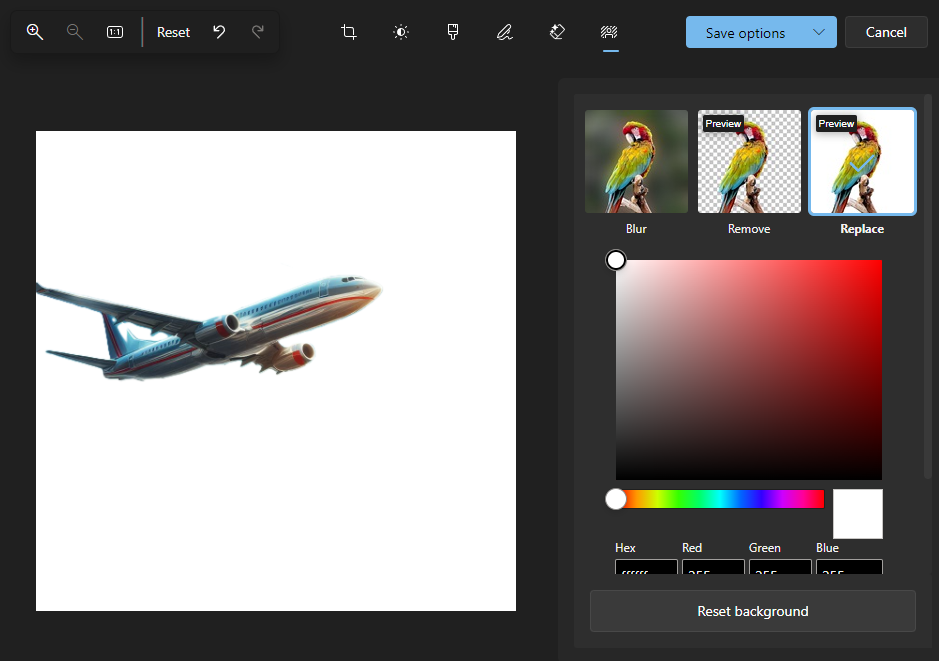Image resolution: width=939 pixels, height=661 pixels.
Task: Click the zoom in magnifier icon
Action: click(35, 32)
